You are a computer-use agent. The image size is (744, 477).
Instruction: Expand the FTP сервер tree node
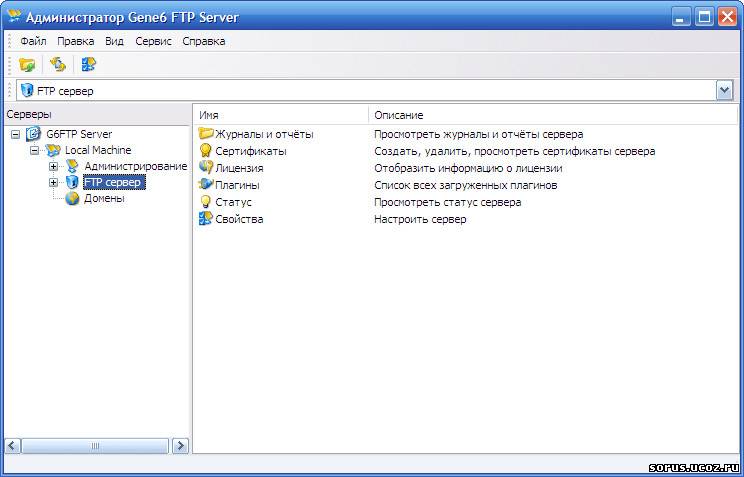(53, 182)
